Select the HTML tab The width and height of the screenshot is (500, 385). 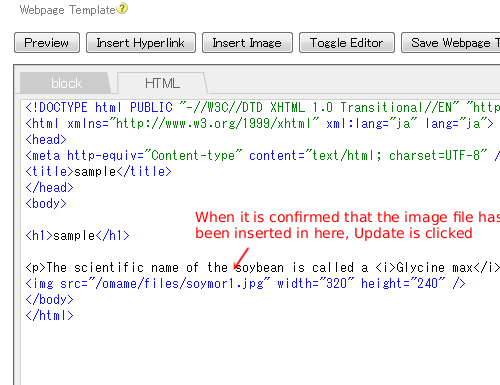[x=162, y=83]
